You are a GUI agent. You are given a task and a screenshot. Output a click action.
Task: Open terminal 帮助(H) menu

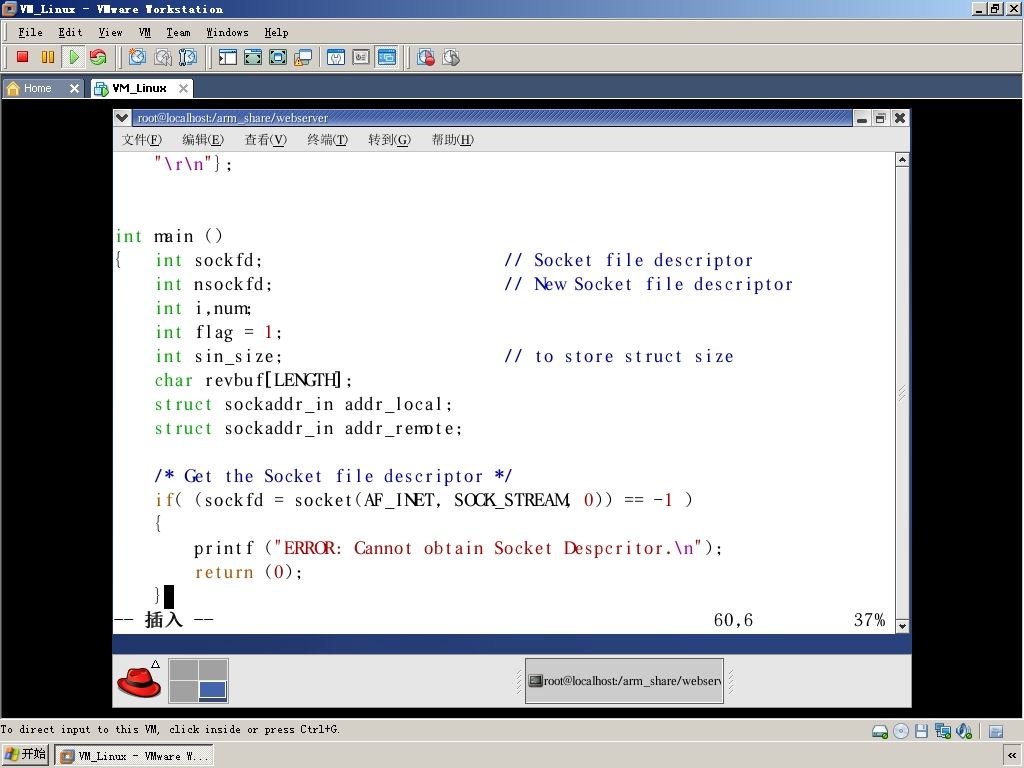click(453, 139)
